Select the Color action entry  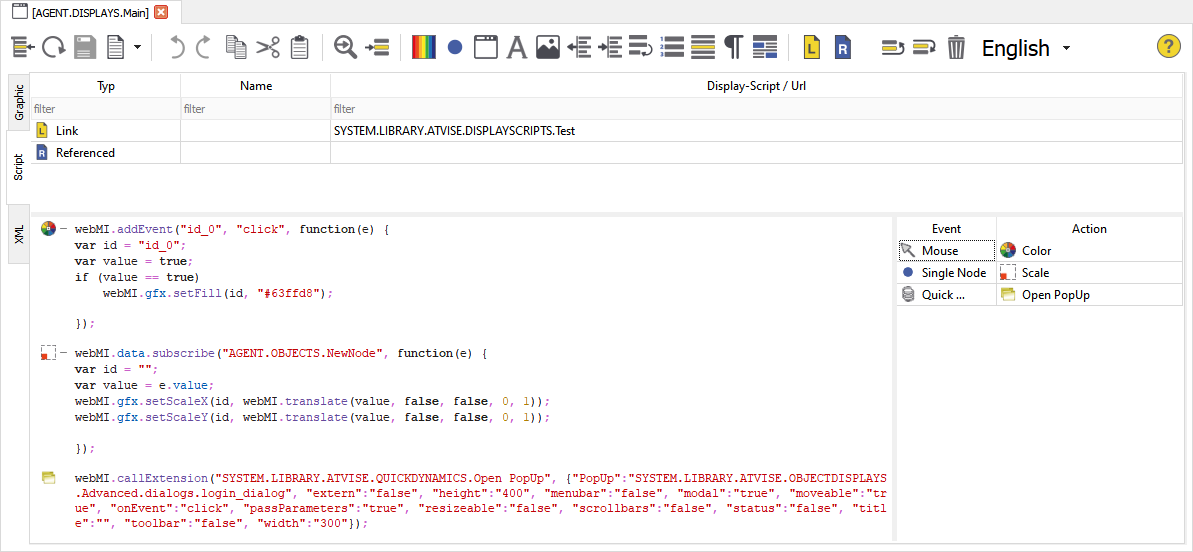pyautogui.click(x=1090, y=250)
